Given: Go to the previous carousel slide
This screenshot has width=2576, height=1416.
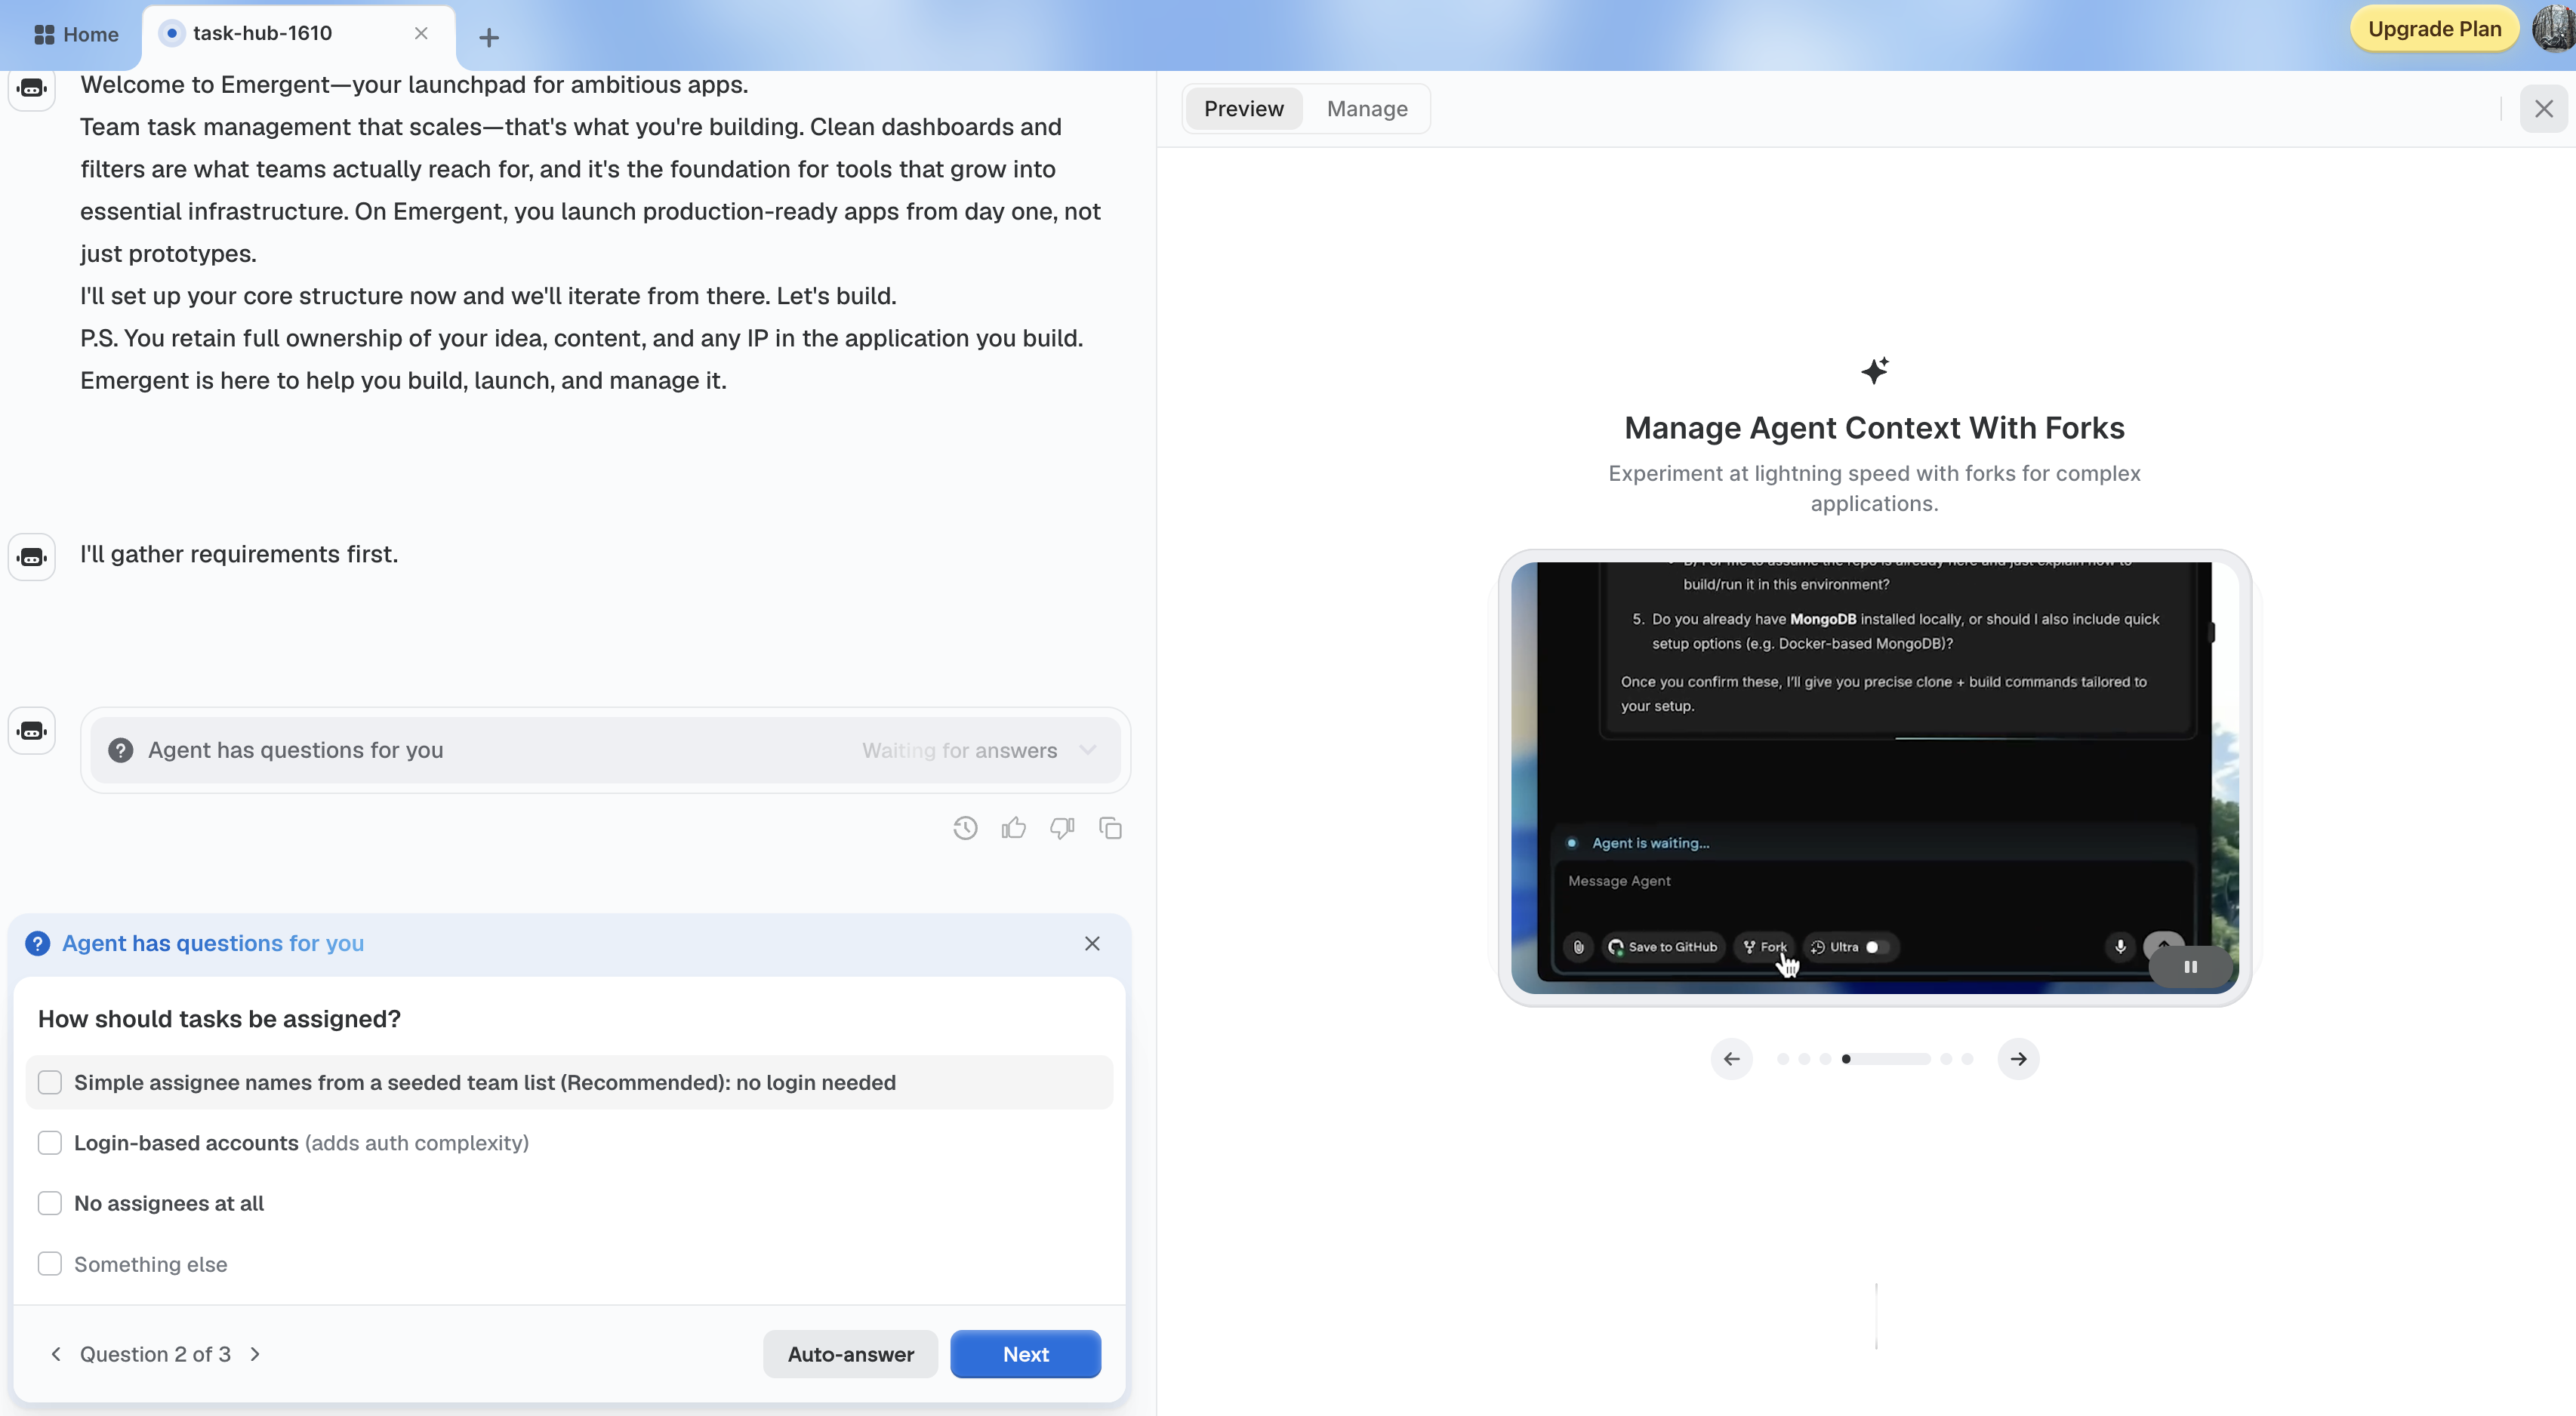Looking at the screenshot, I should coord(1731,1058).
